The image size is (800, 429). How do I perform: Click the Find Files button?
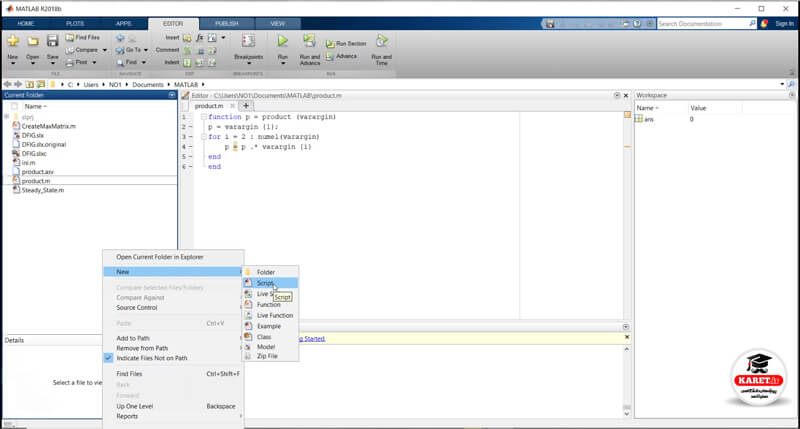tap(83, 38)
